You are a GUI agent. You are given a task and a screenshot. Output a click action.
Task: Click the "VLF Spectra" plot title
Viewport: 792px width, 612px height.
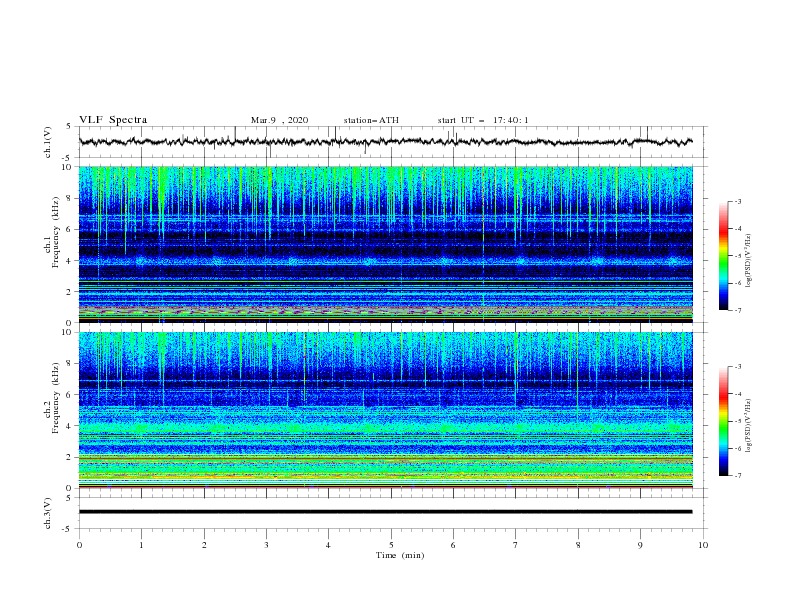point(113,120)
